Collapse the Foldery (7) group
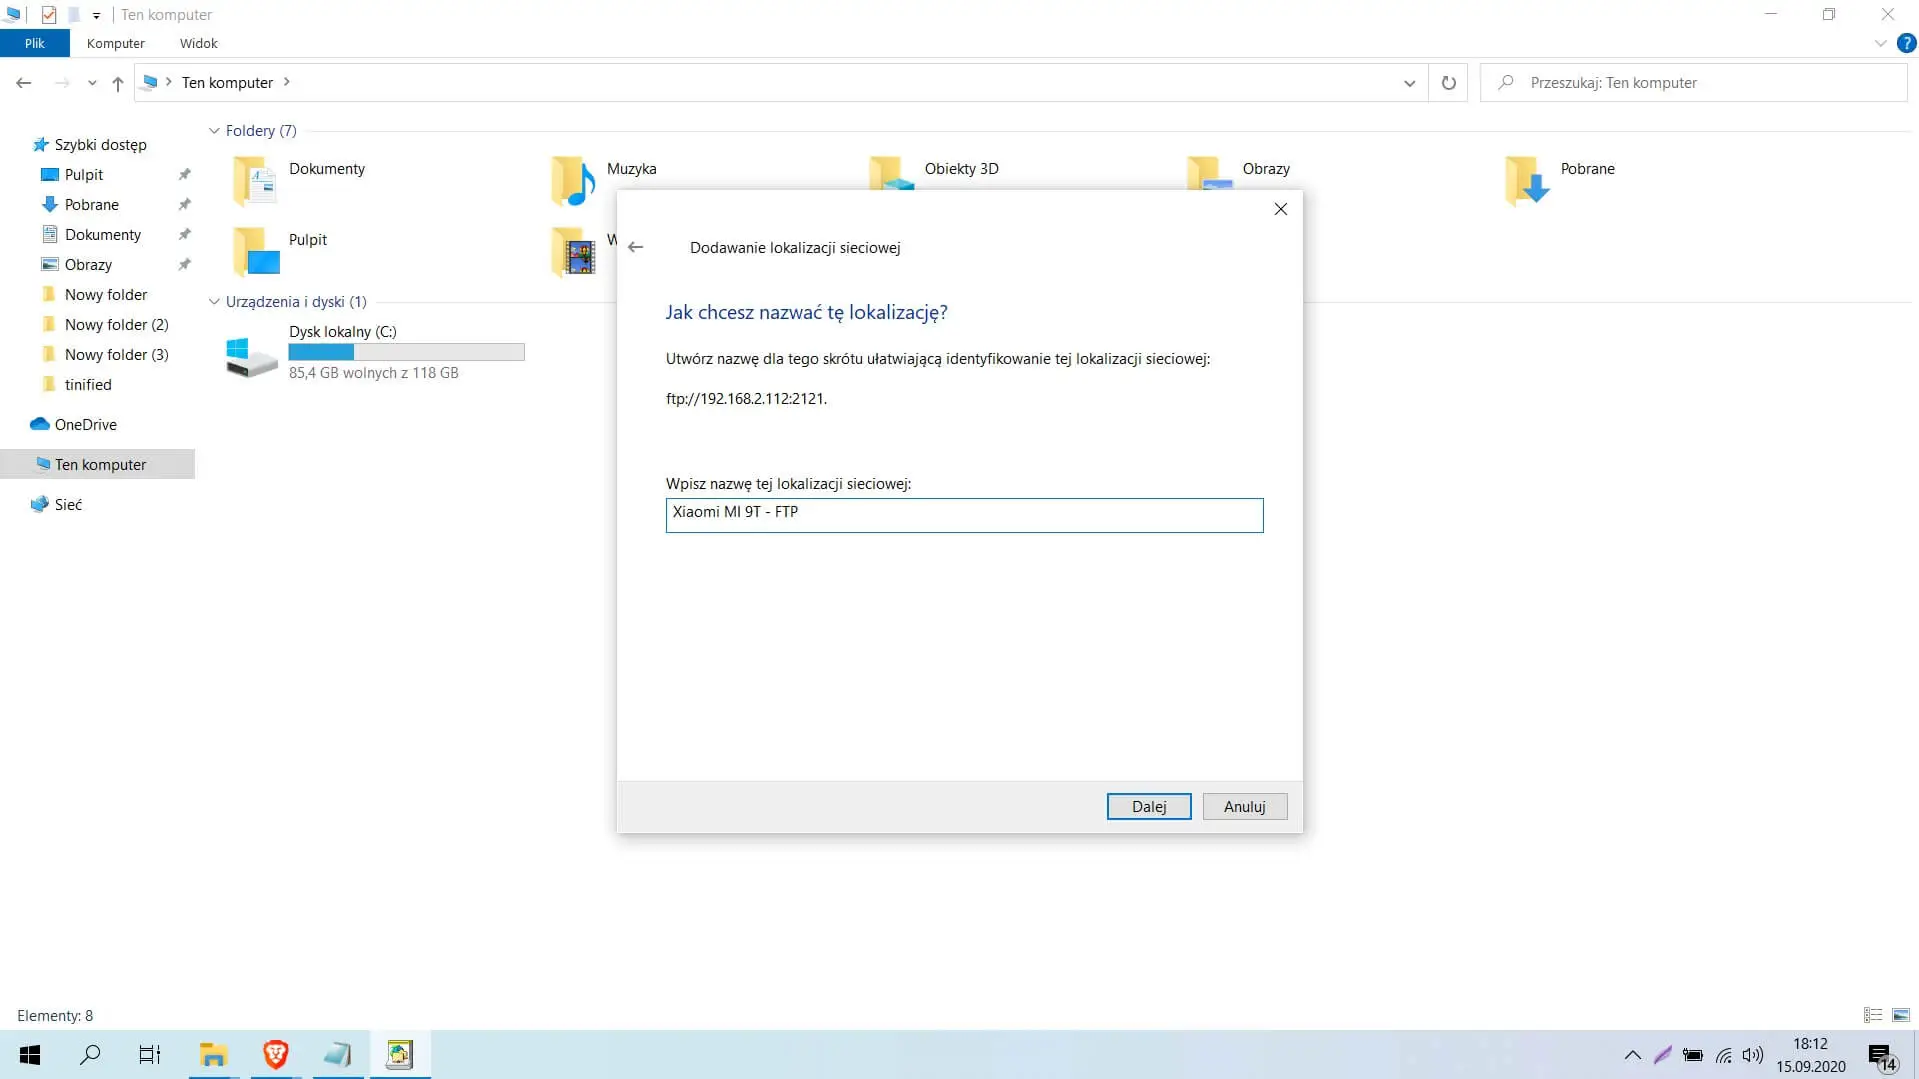 (214, 131)
